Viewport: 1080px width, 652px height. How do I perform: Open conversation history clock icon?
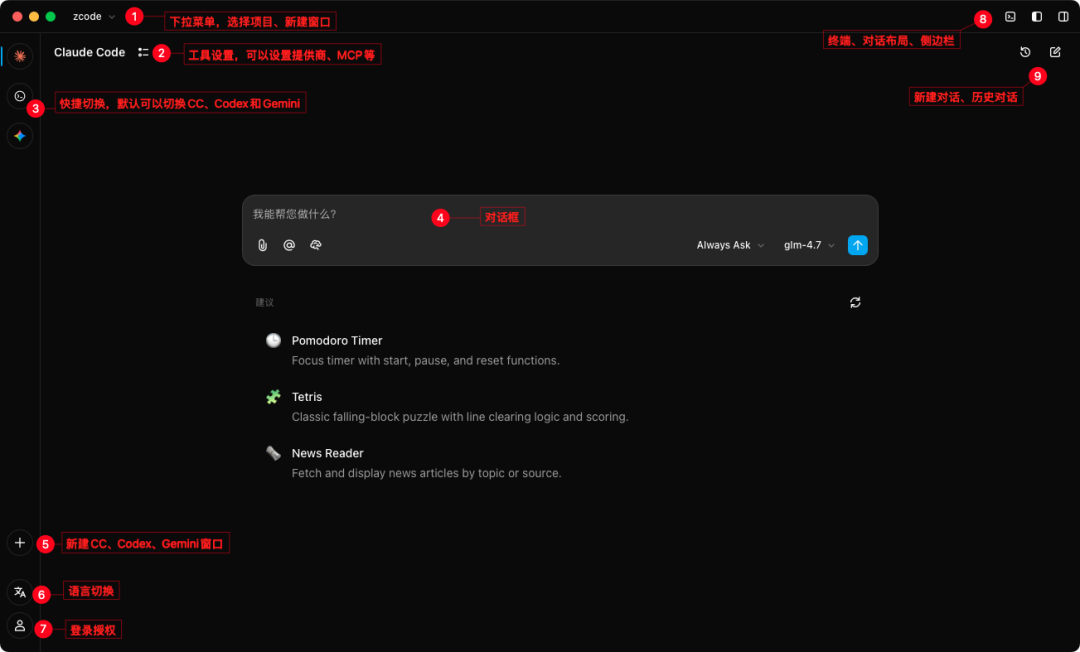(1025, 52)
